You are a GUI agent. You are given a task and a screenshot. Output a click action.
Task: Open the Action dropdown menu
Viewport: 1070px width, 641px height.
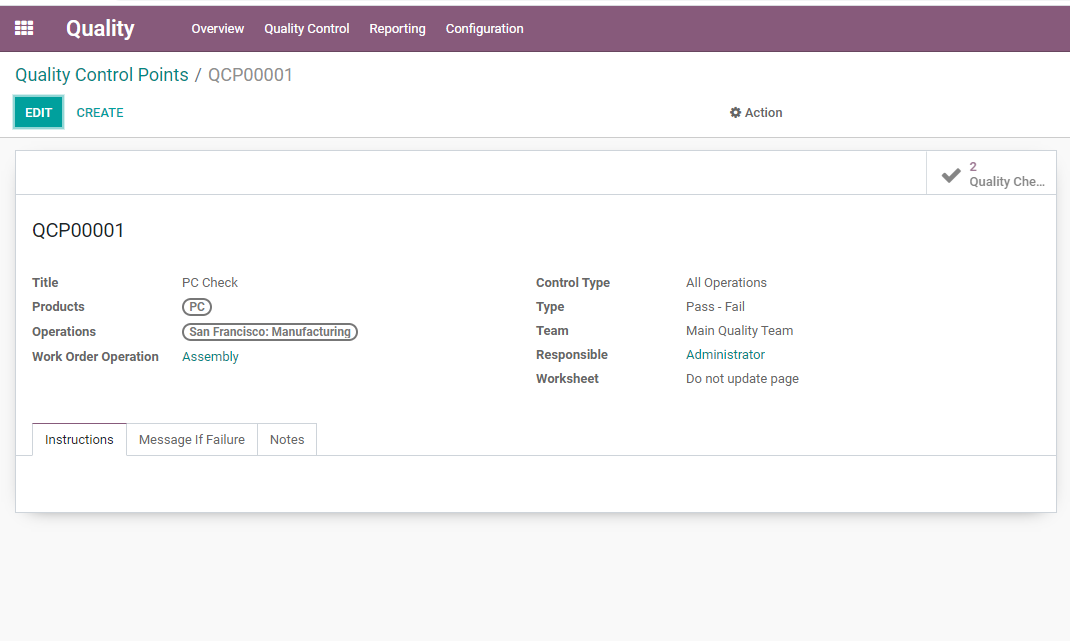[756, 113]
